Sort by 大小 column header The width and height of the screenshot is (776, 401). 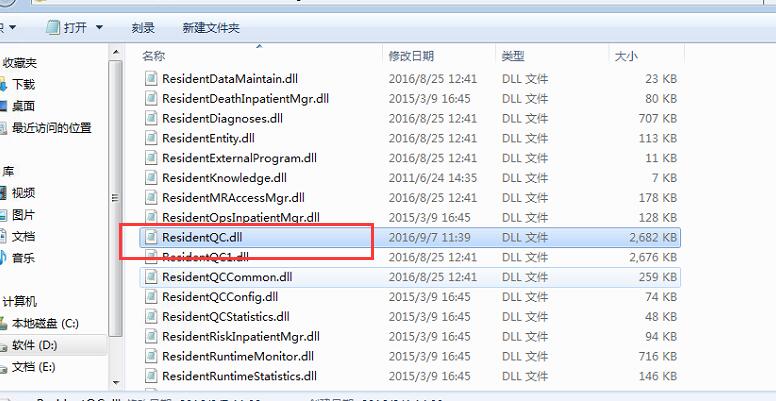click(626, 56)
